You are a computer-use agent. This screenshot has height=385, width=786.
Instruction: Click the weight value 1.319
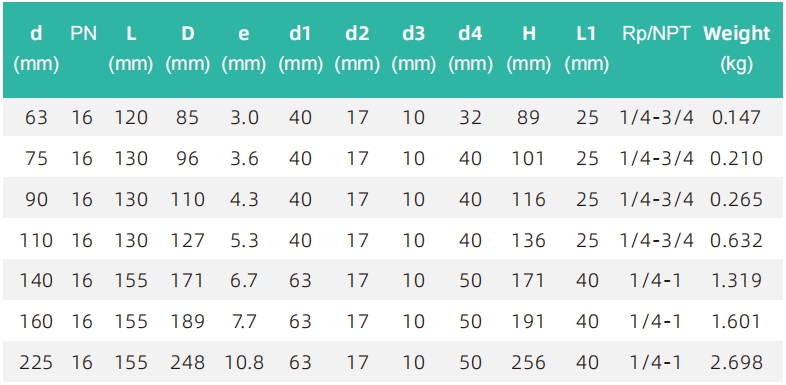(x=736, y=281)
